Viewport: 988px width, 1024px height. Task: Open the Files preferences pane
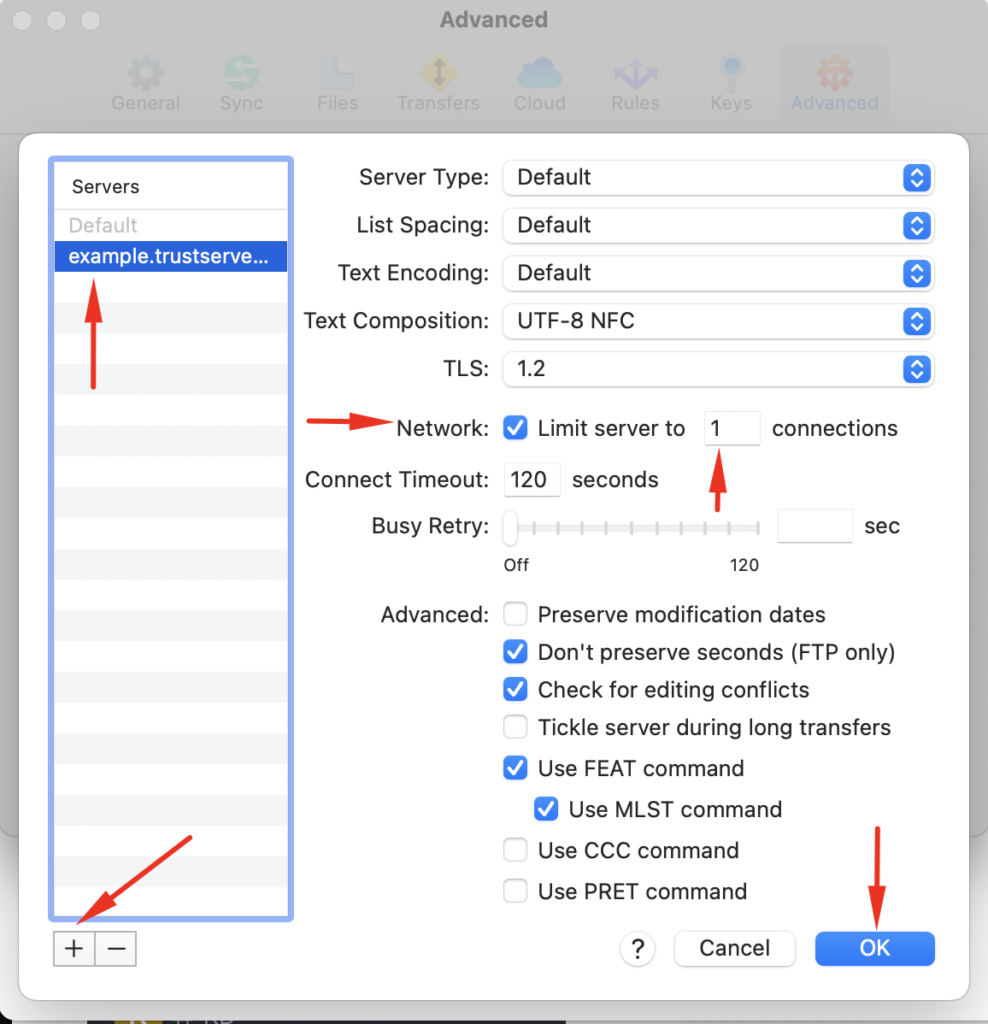point(337,82)
